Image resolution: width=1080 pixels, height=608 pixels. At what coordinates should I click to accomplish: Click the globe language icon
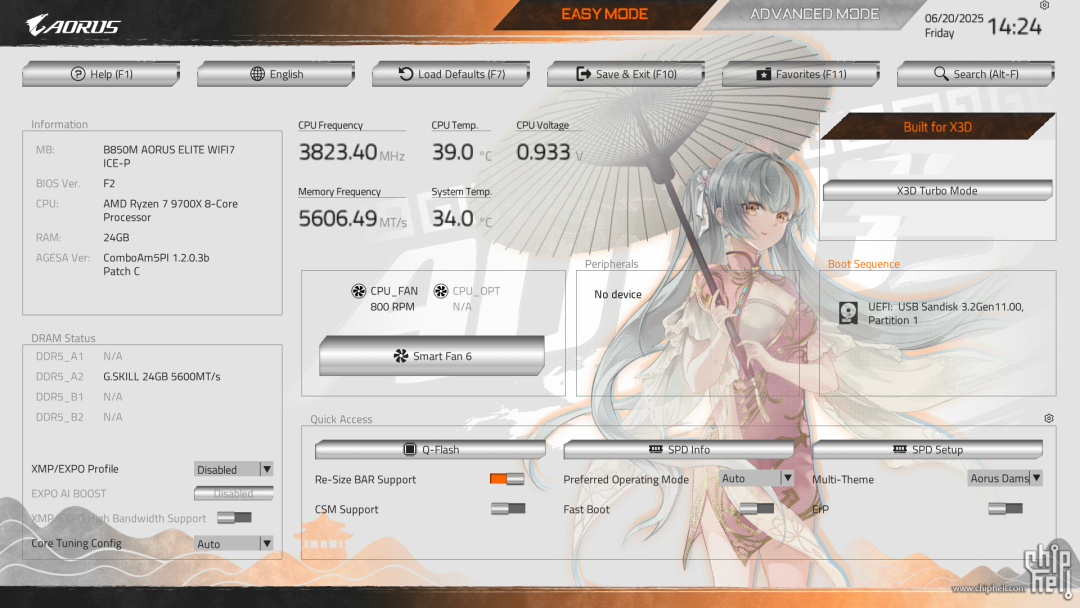[x=257, y=74]
